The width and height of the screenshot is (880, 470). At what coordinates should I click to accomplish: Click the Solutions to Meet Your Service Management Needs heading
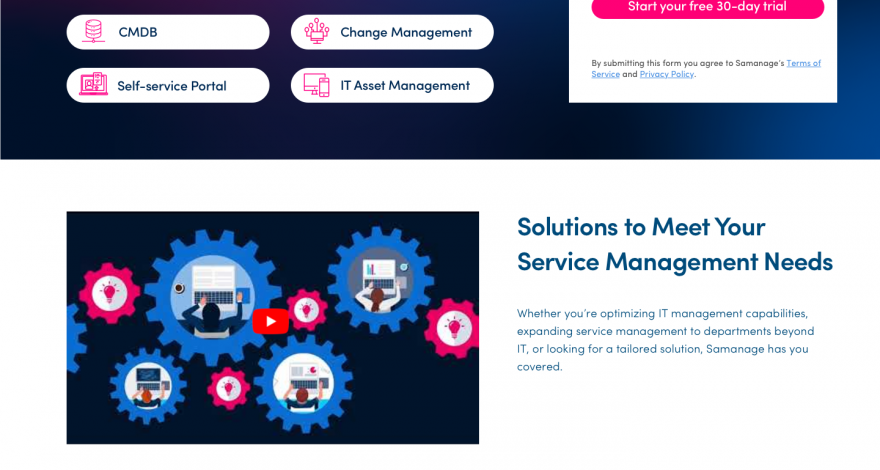[x=674, y=243]
